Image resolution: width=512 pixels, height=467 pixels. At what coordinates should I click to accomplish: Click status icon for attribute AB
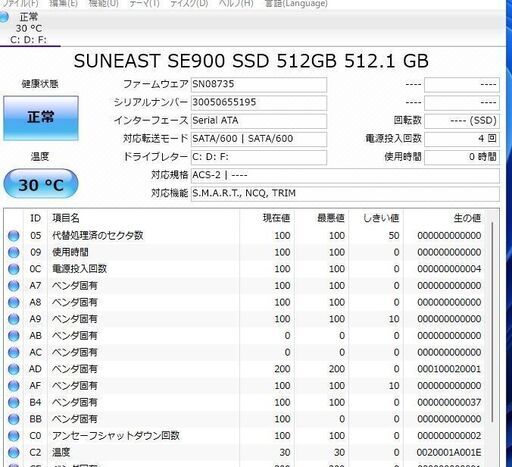coord(14,336)
